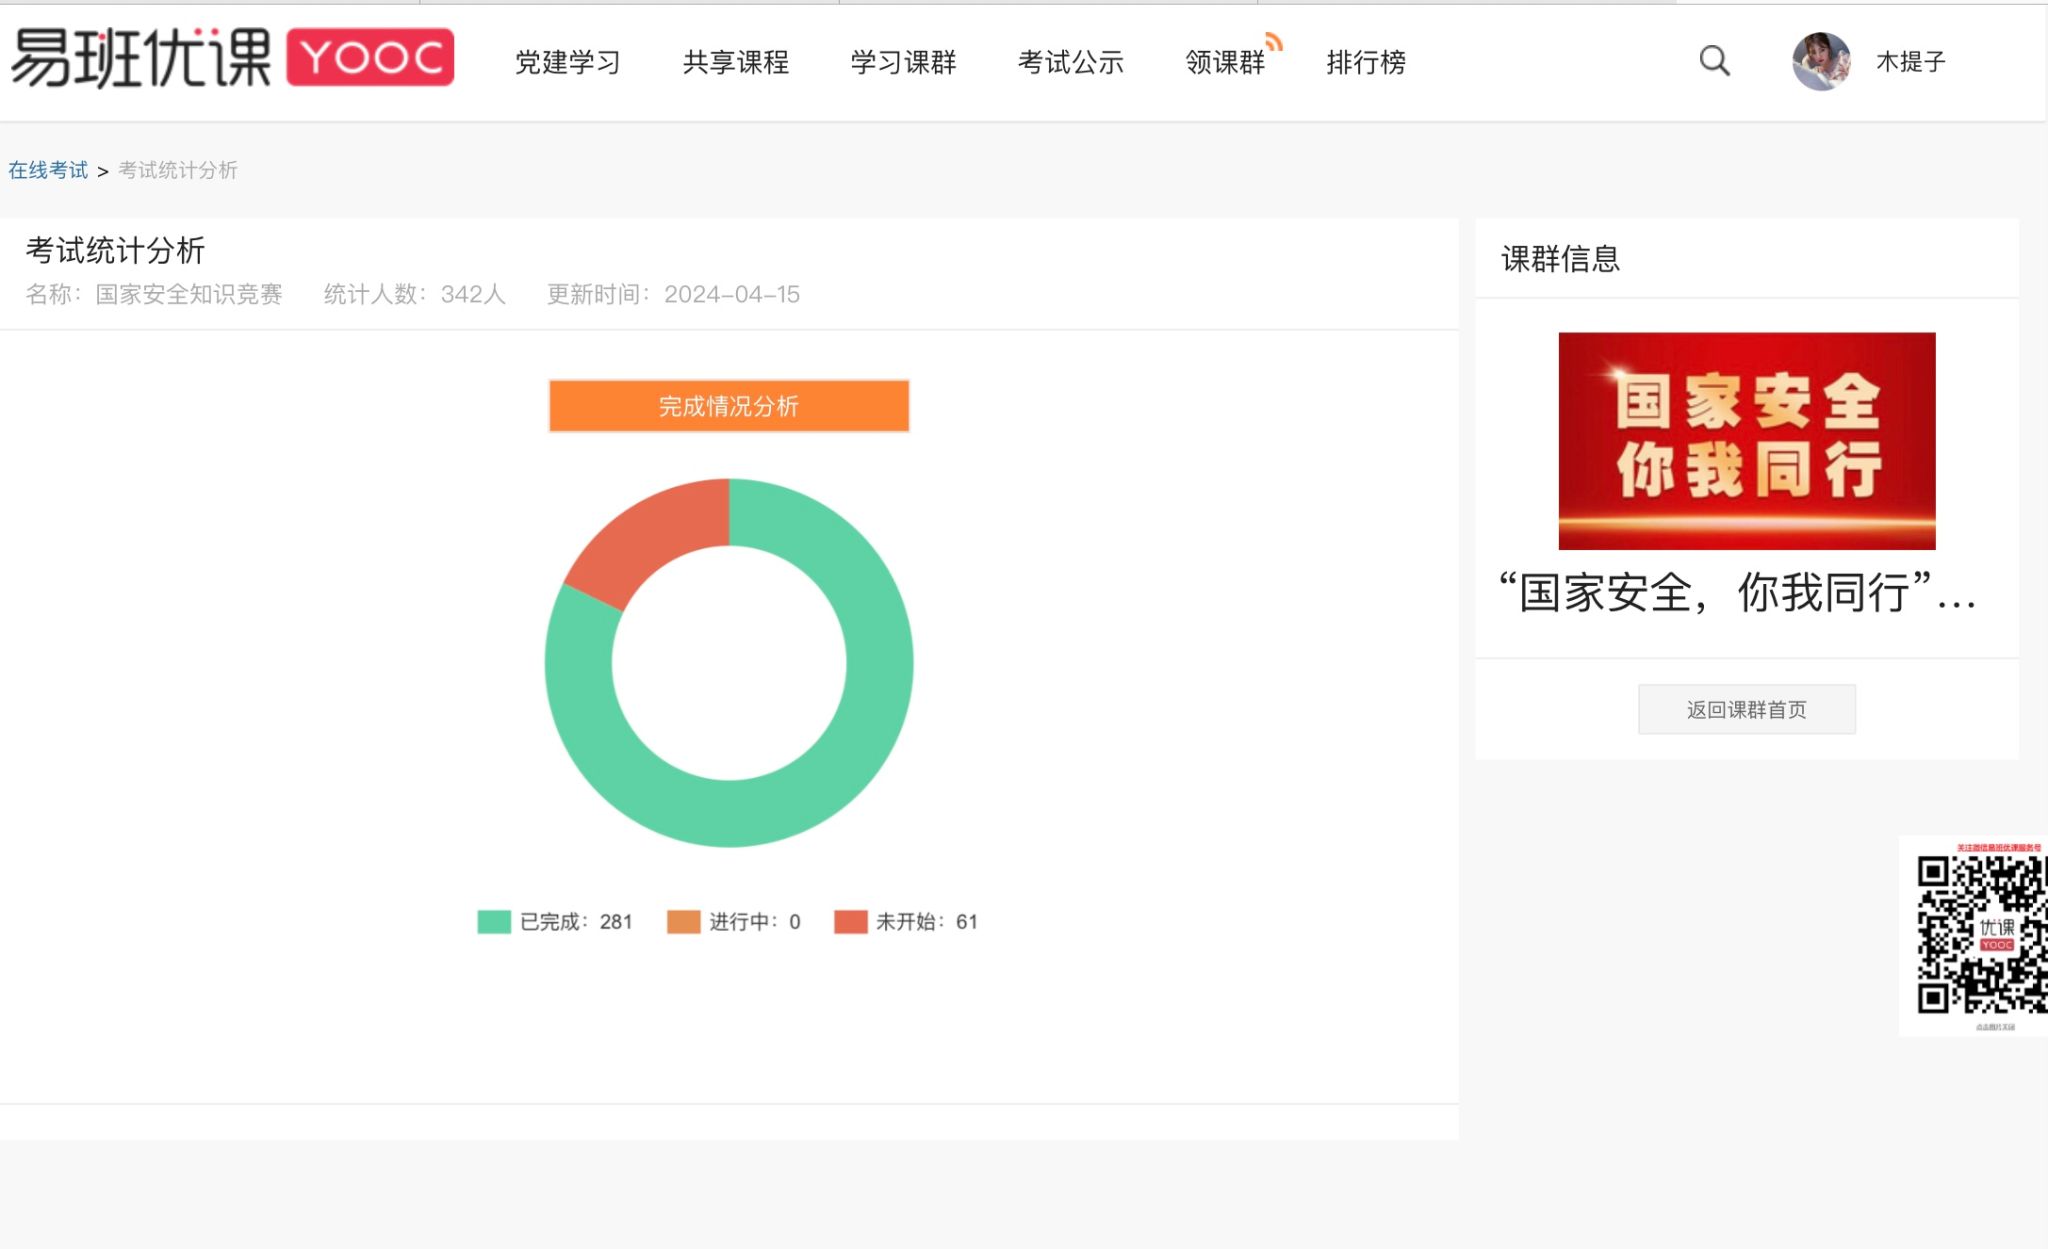The width and height of the screenshot is (2048, 1249).
Task: View the 排行榜 rankings
Action: point(1366,62)
